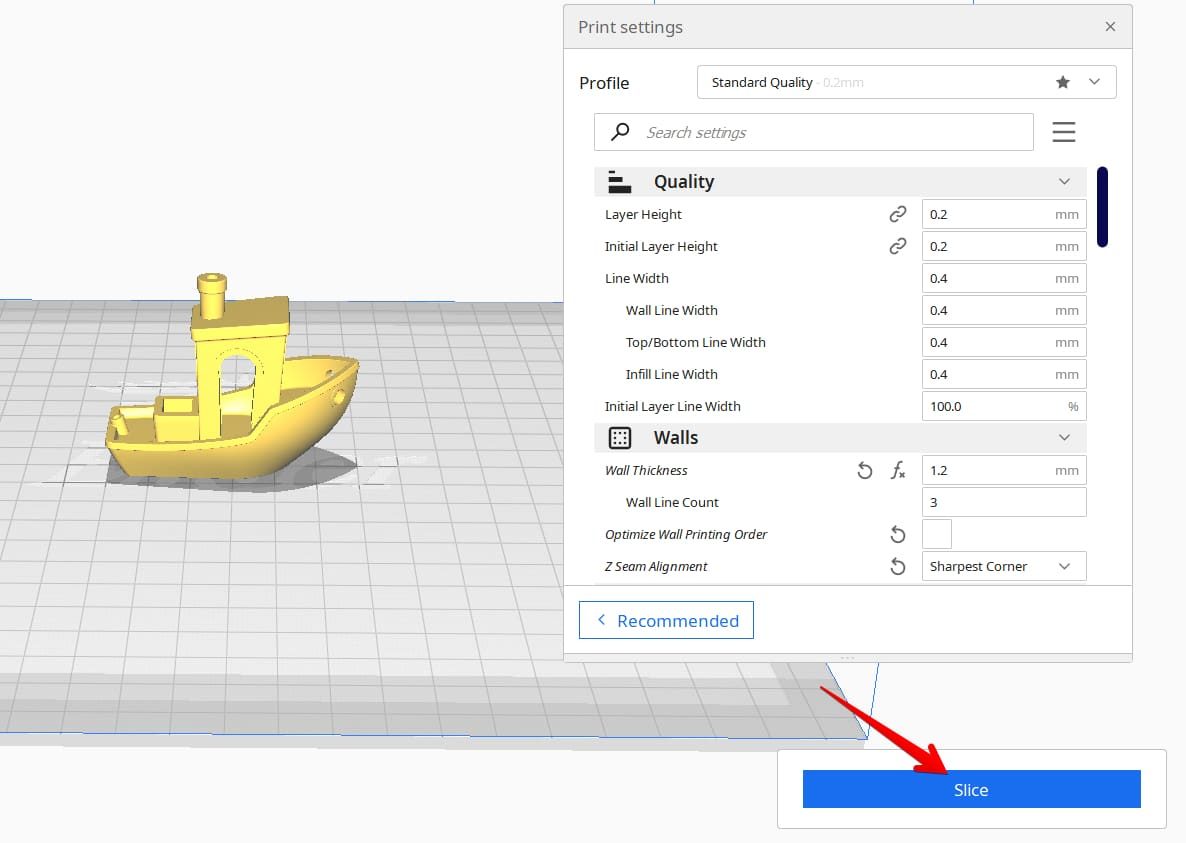The image size is (1186, 843).
Task: Reset Z Seam Alignment with the revert icon
Action: [898, 566]
